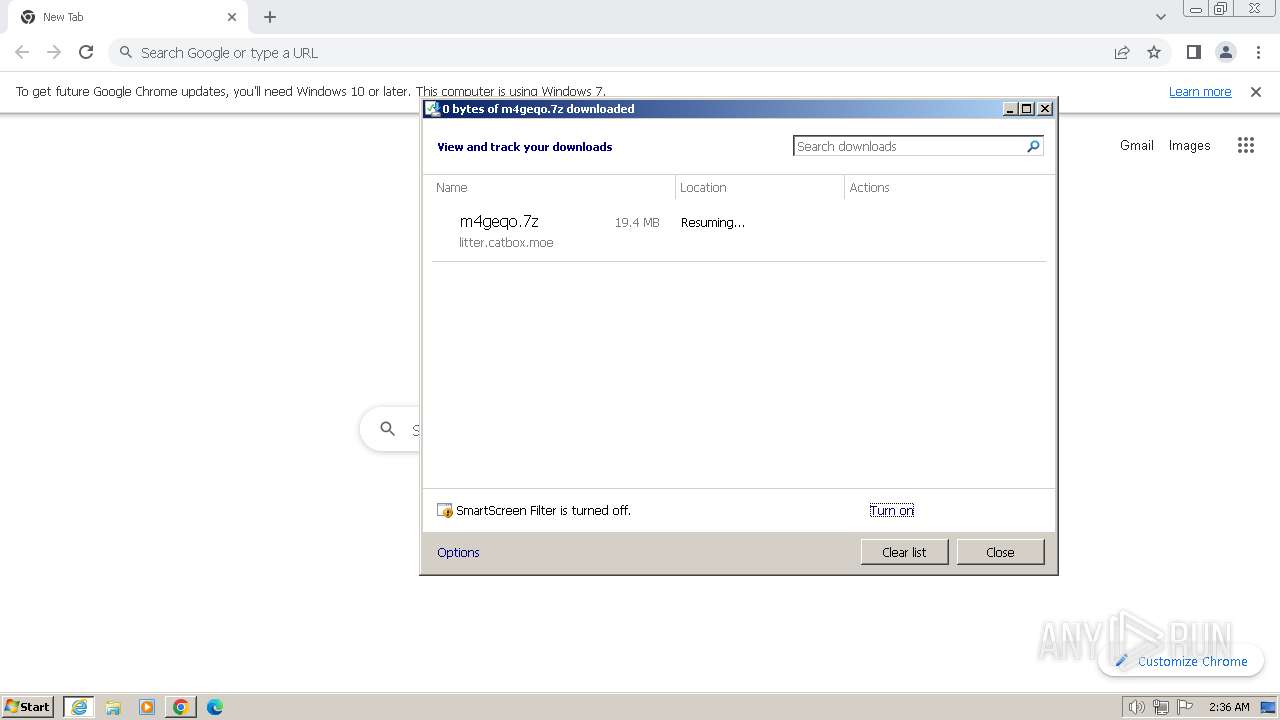Open the Google apps grid
The width and height of the screenshot is (1280, 720).
point(1245,145)
